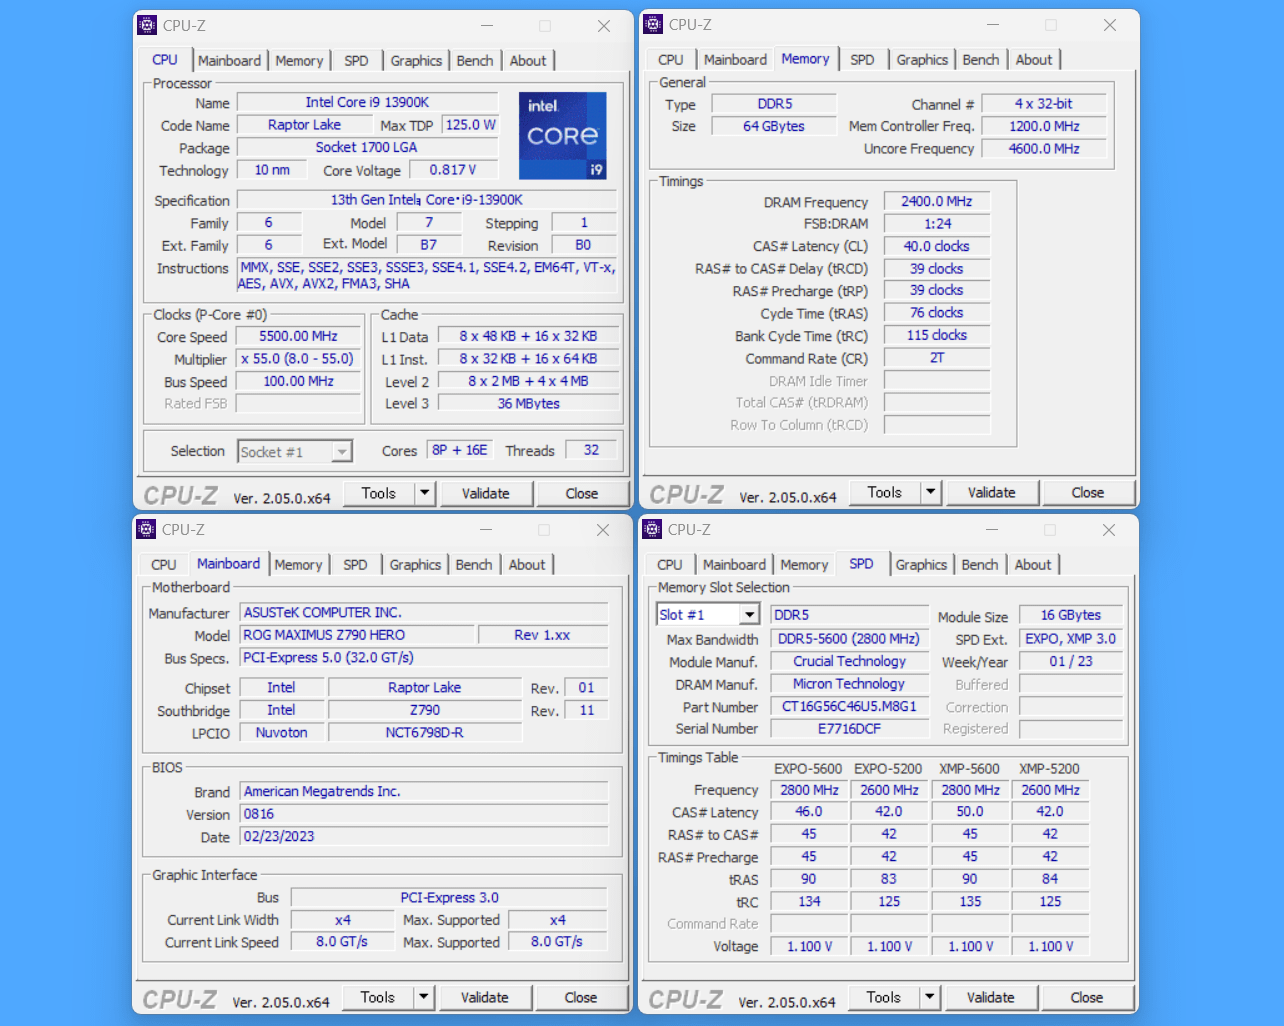
Task: Click the NCT6798D-R LPCIO value
Action: click(425, 732)
